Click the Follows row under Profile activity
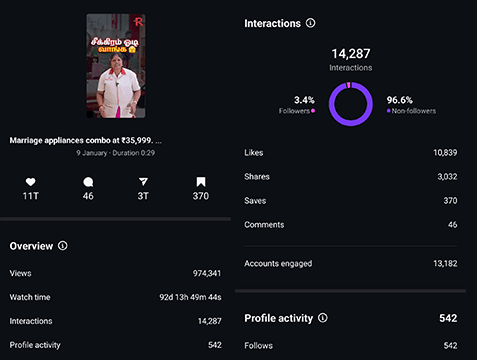This screenshot has width=477, height=360. pos(351,346)
